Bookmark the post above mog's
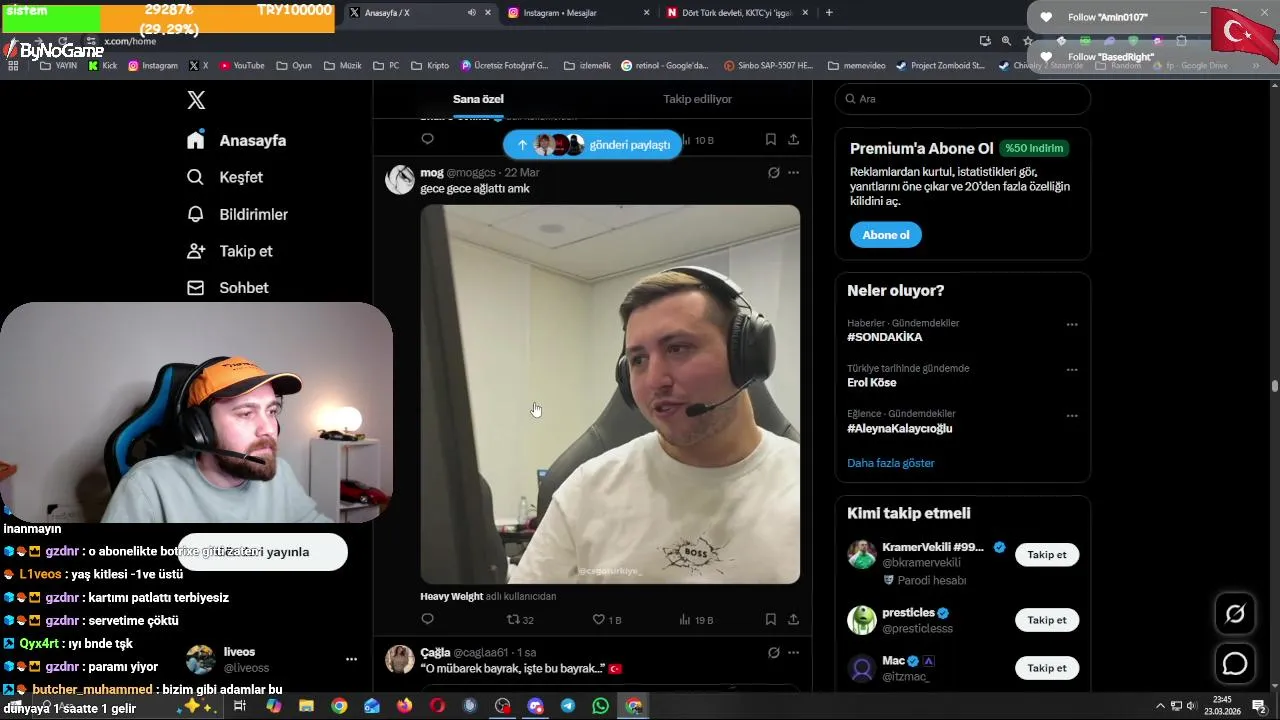Screen dimensions: 1280x720 coord(770,140)
